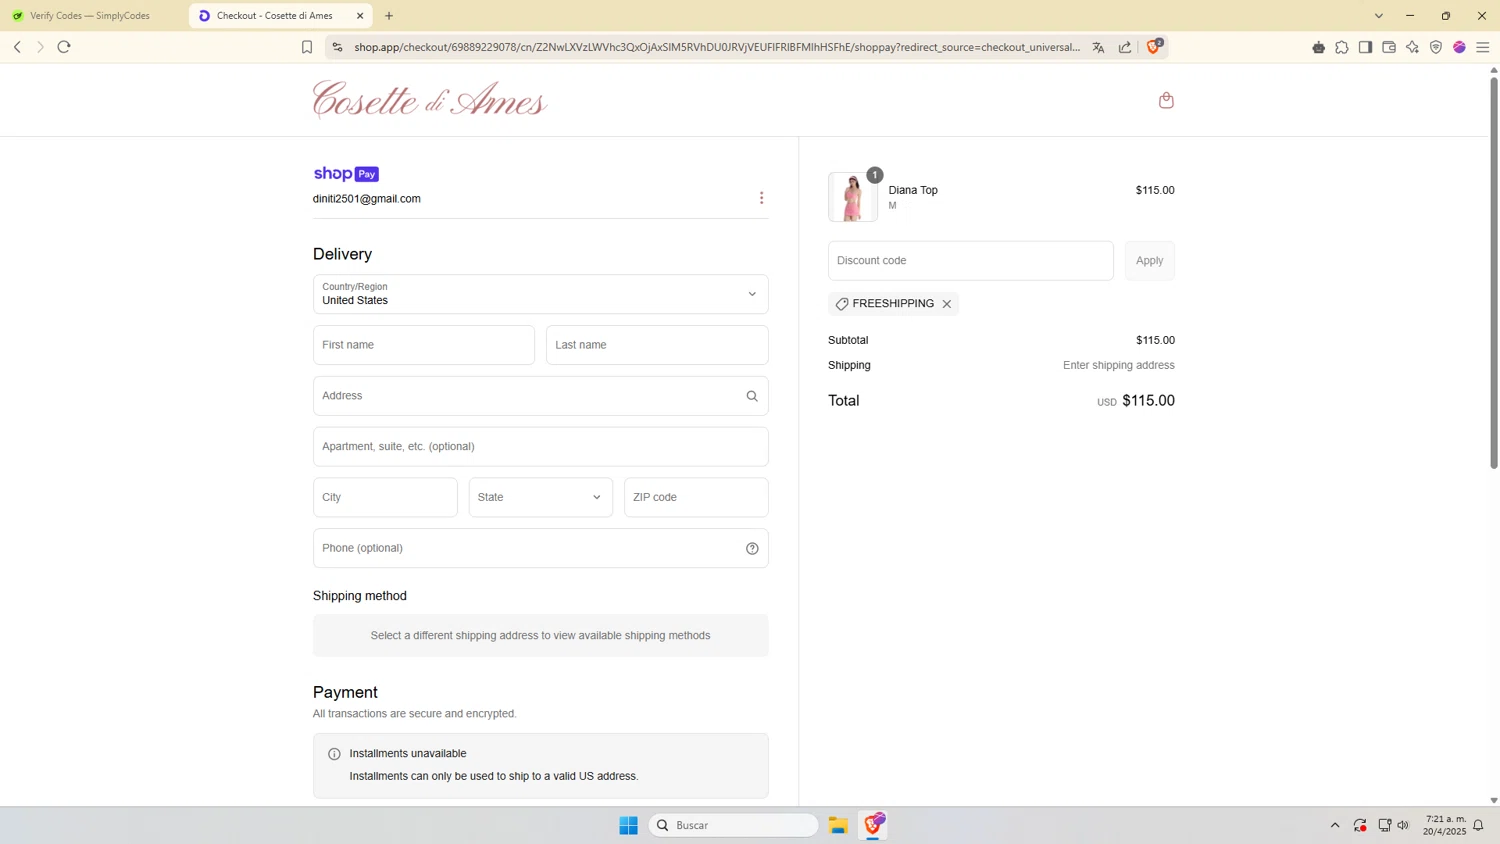Open the volume control tray icon
Viewport: 1500px width, 844px height.
click(1403, 826)
